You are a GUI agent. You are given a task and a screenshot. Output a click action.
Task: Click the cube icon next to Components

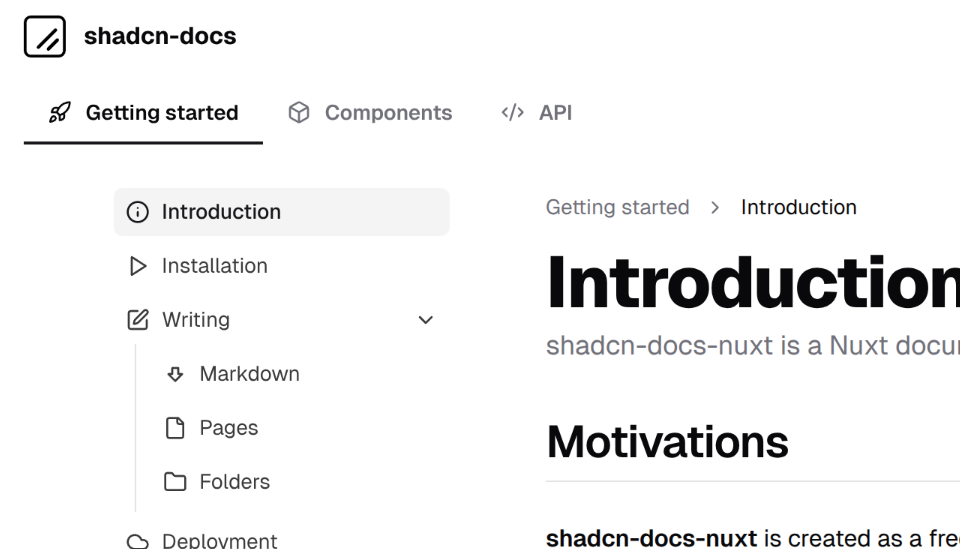click(x=298, y=113)
